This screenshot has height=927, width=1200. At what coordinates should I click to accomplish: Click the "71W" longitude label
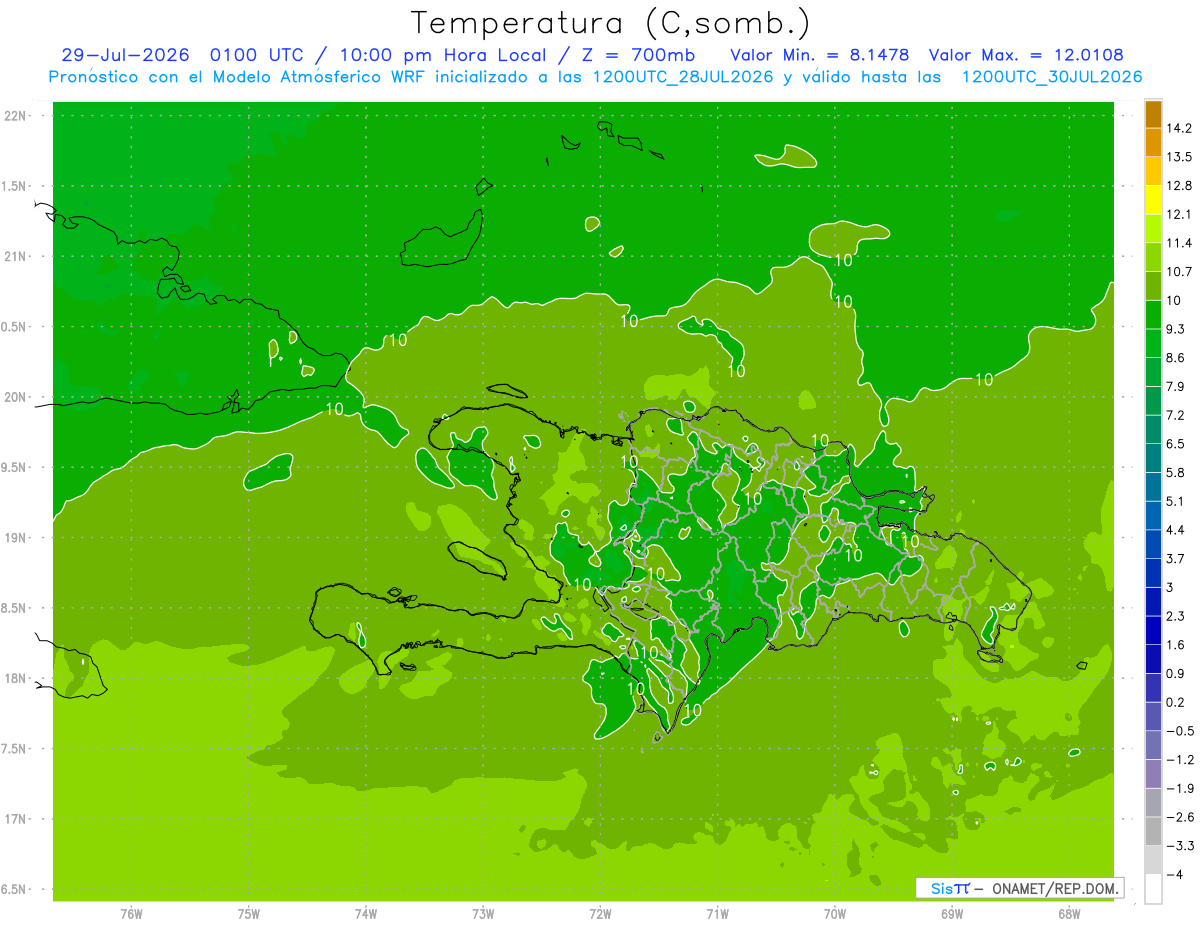pos(717,913)
